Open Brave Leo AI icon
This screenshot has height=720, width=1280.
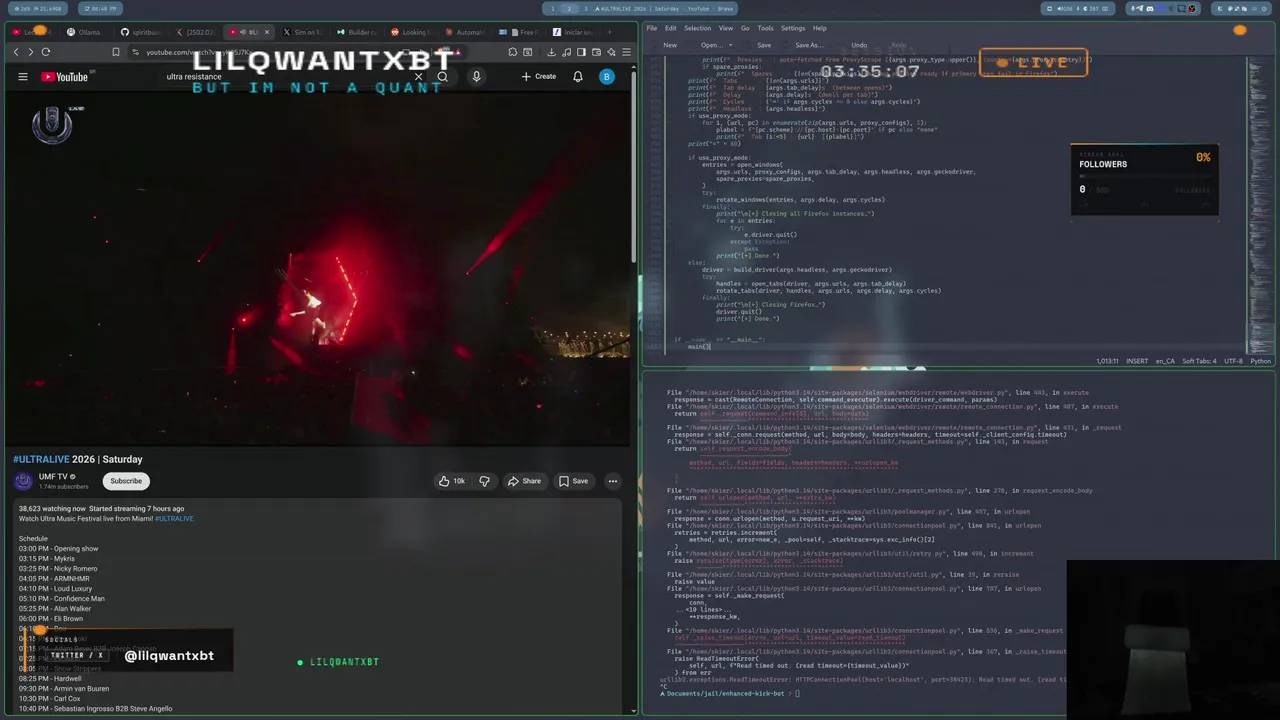point(611,52)
